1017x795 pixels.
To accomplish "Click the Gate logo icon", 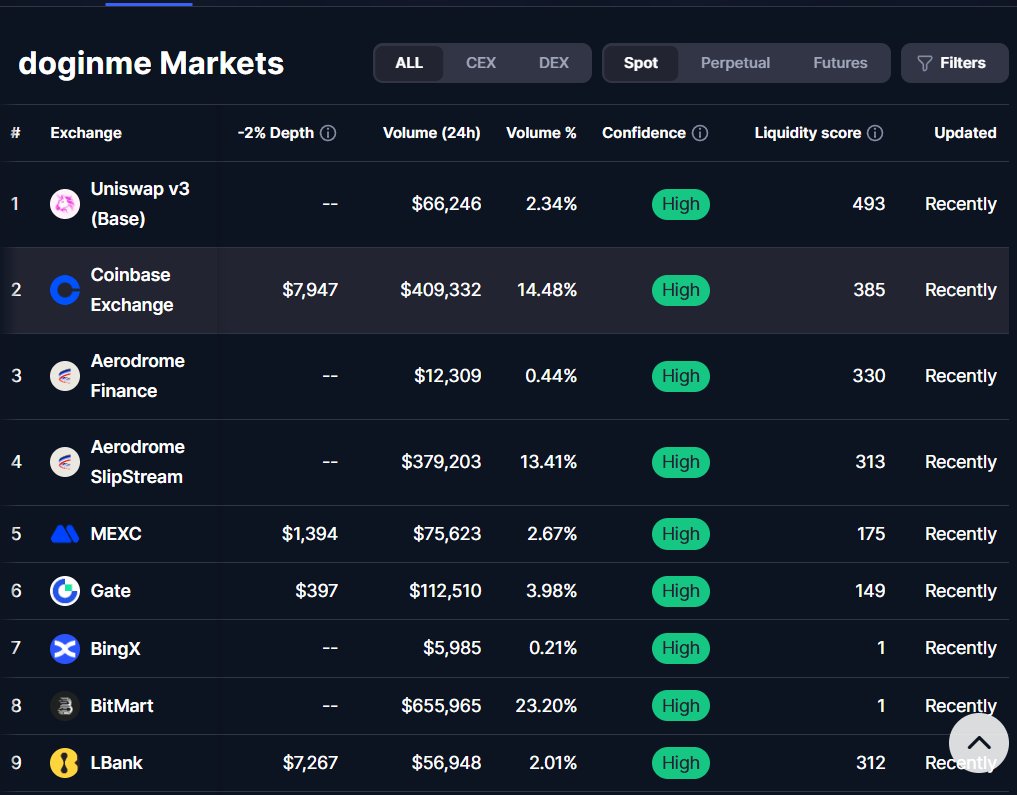I will 65,591.
